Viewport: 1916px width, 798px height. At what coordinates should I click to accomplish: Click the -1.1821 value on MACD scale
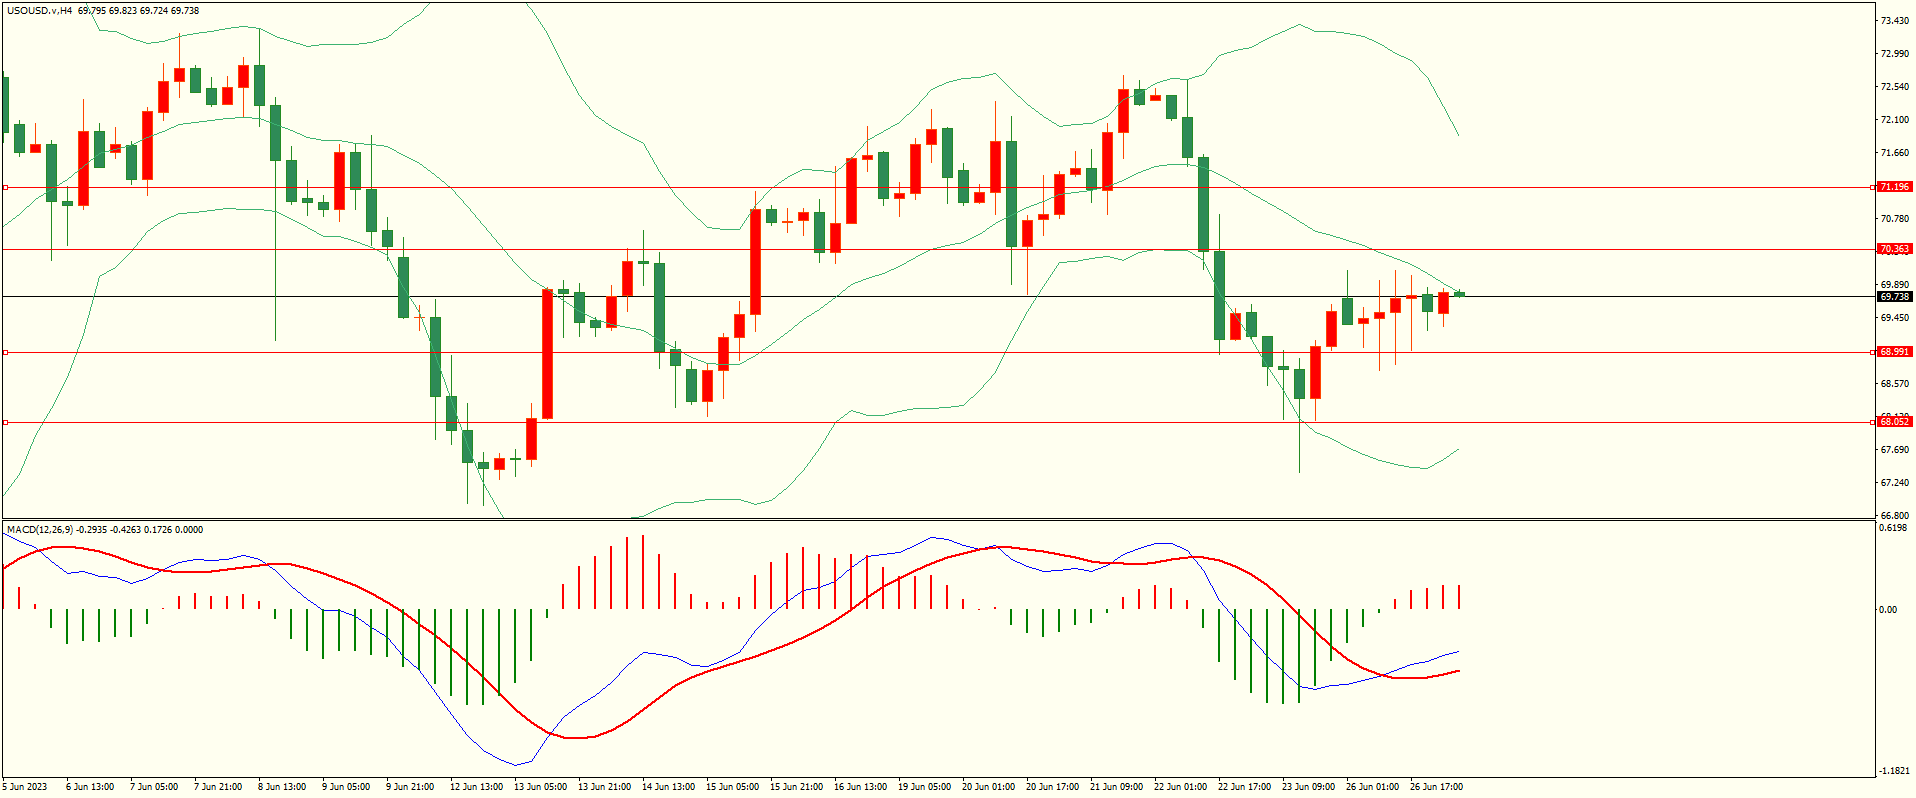pyautogui.click(x=1894, y=771)
